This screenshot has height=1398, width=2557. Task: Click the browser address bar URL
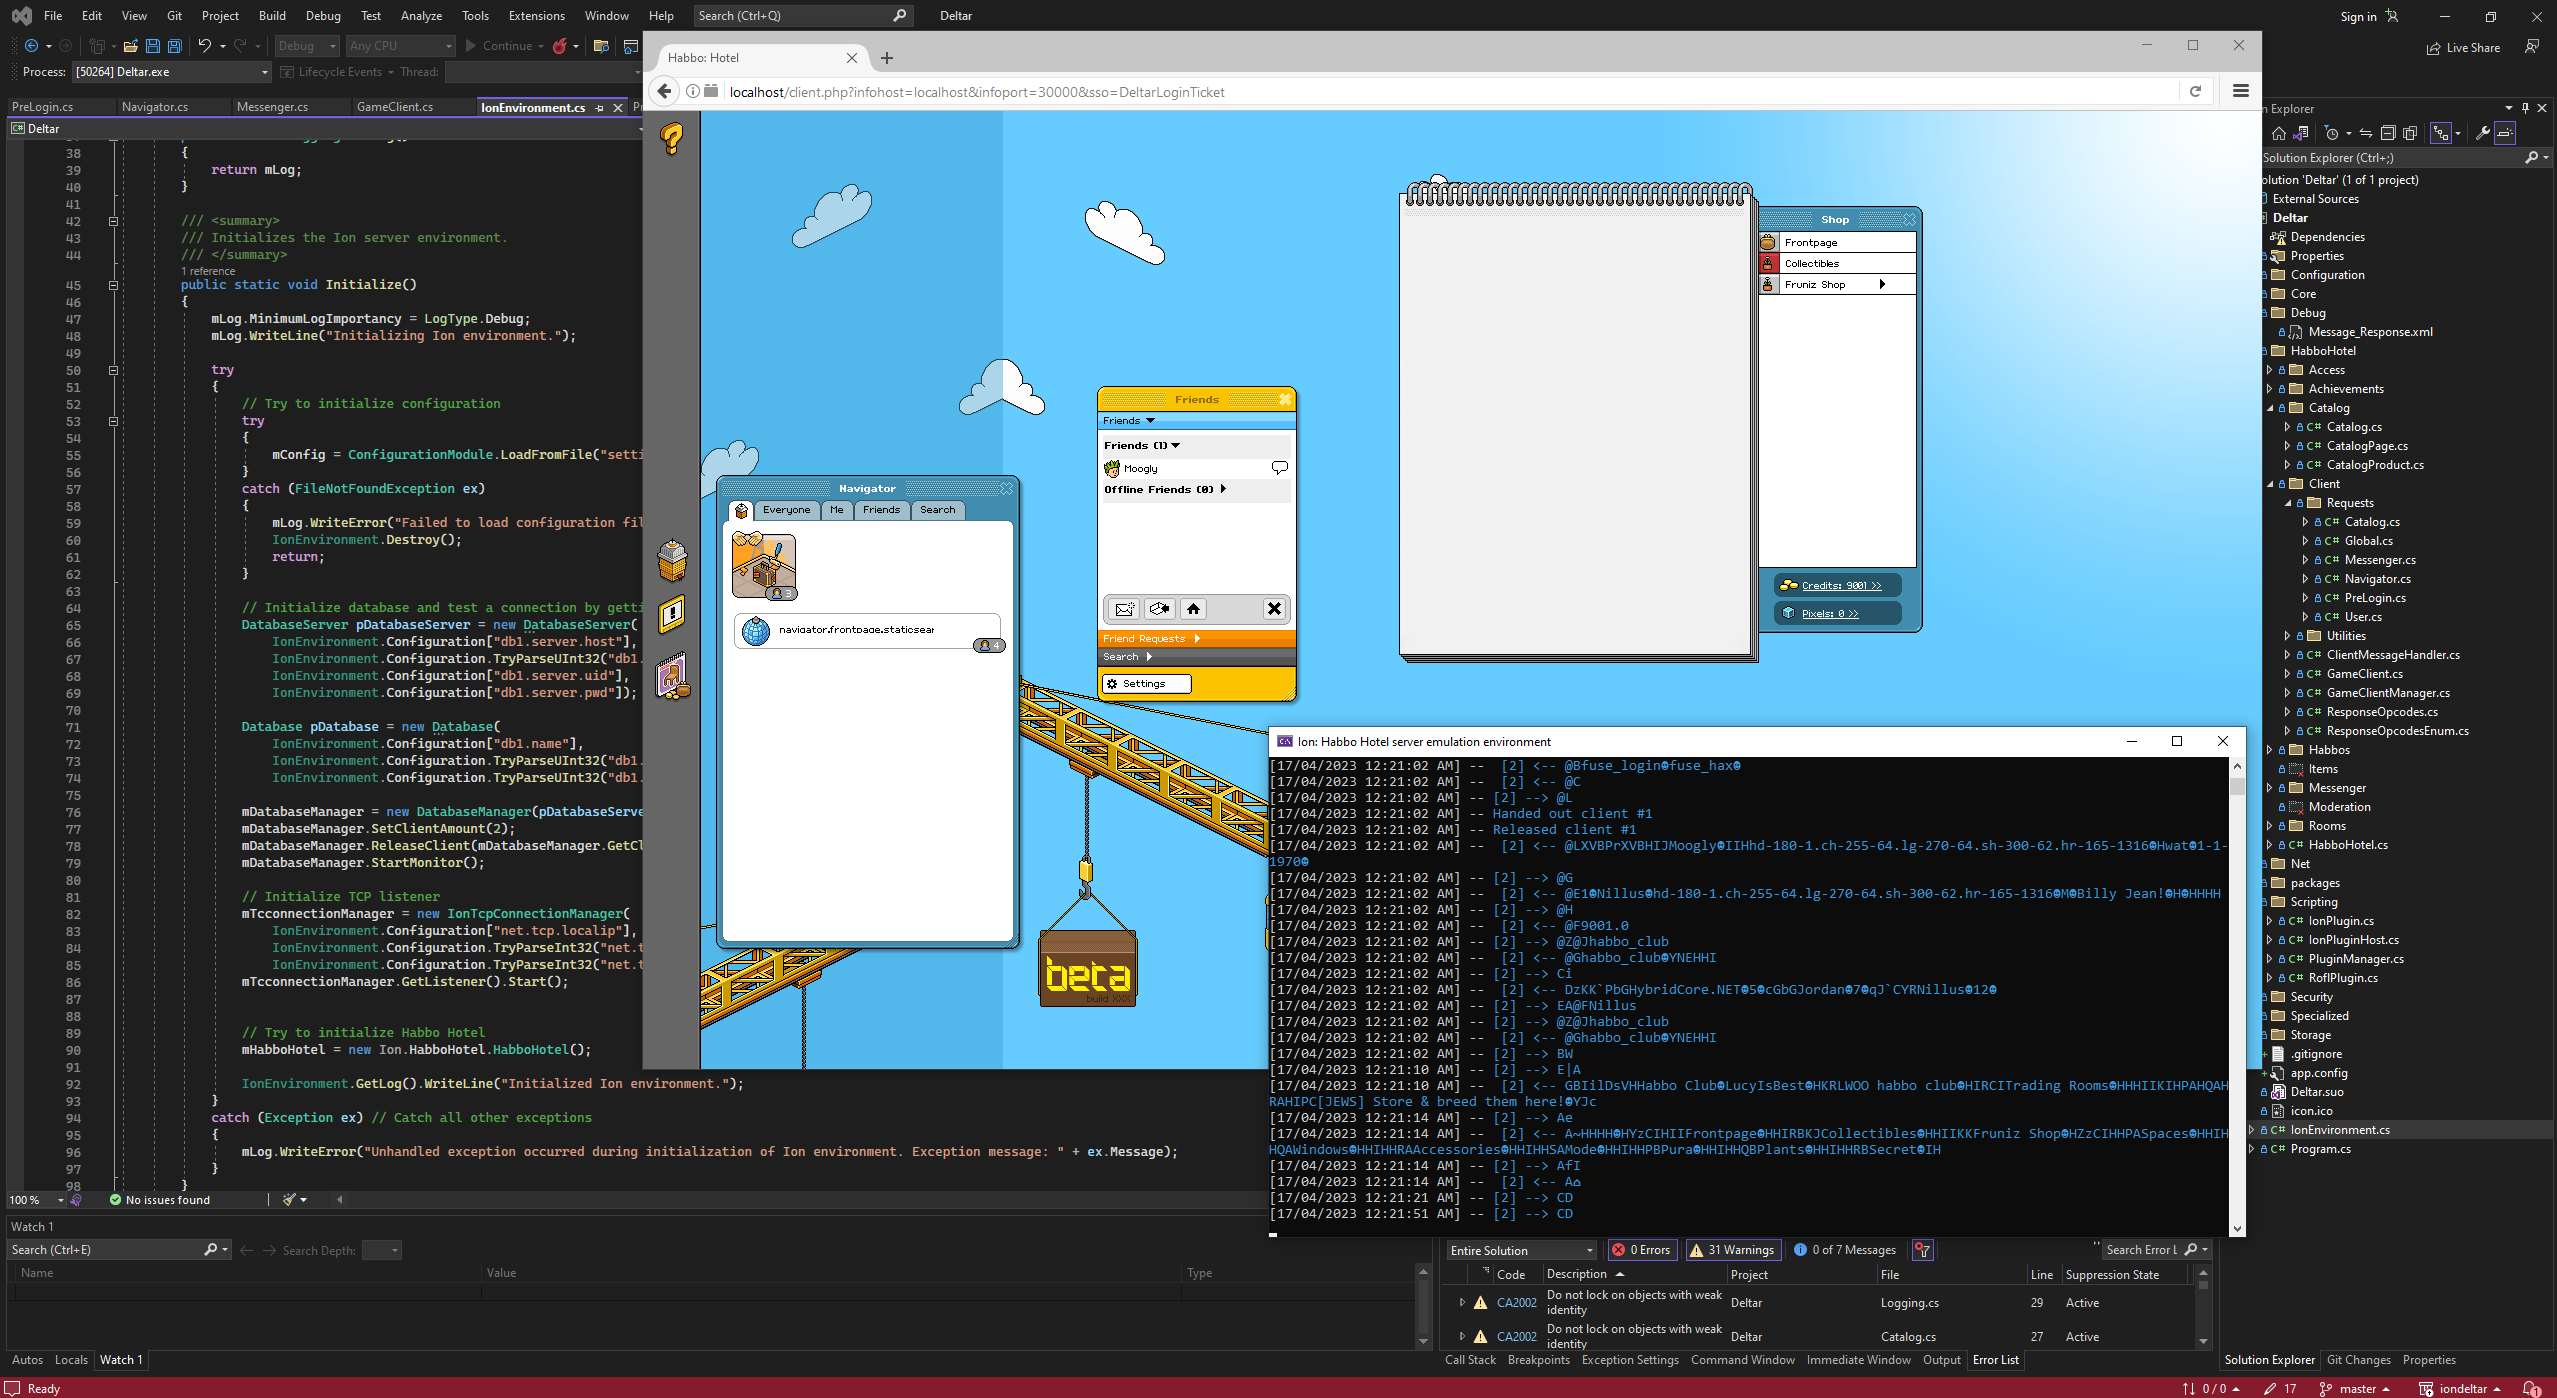pyautogui.click(x=977, y=92)
